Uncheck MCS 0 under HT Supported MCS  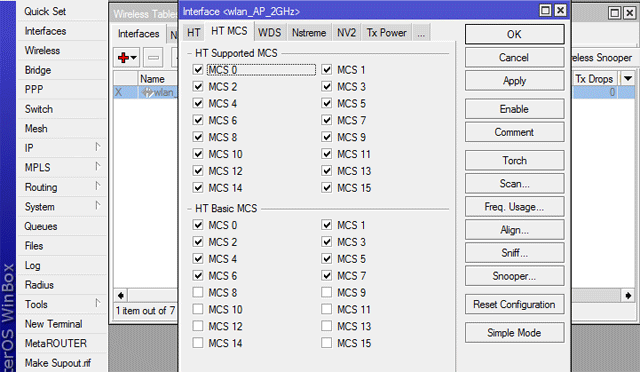(198, 70)
